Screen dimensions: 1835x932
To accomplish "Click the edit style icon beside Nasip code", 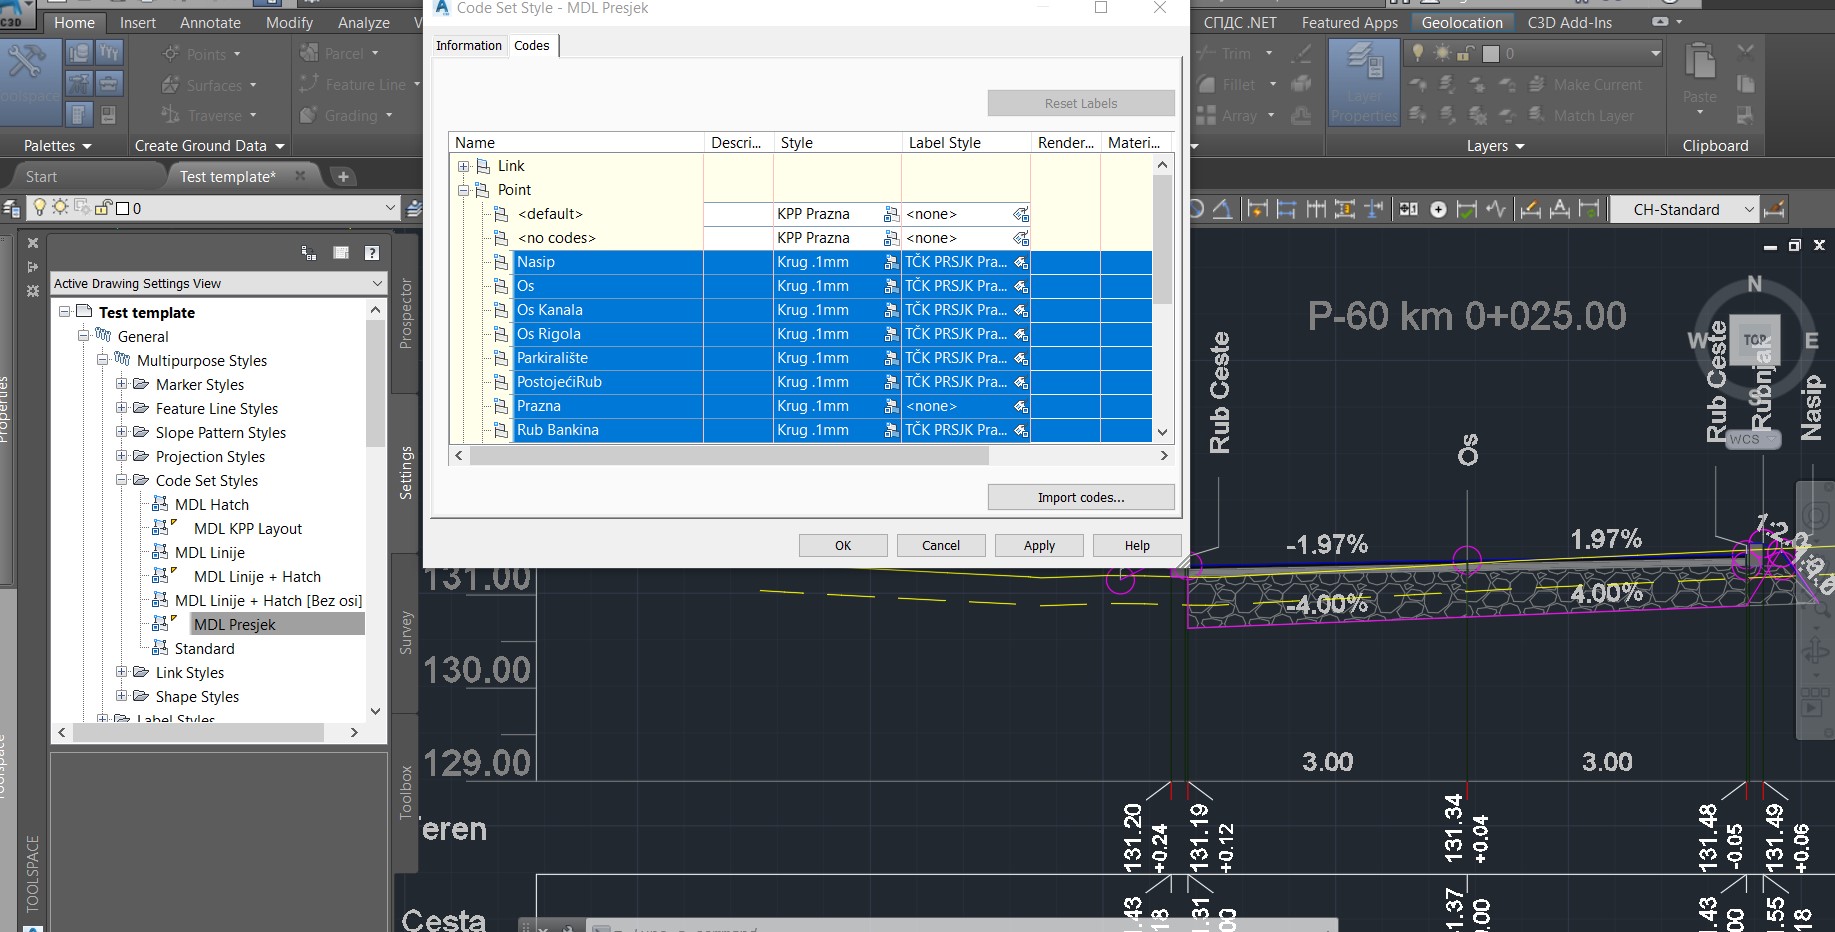I will 890,262.
